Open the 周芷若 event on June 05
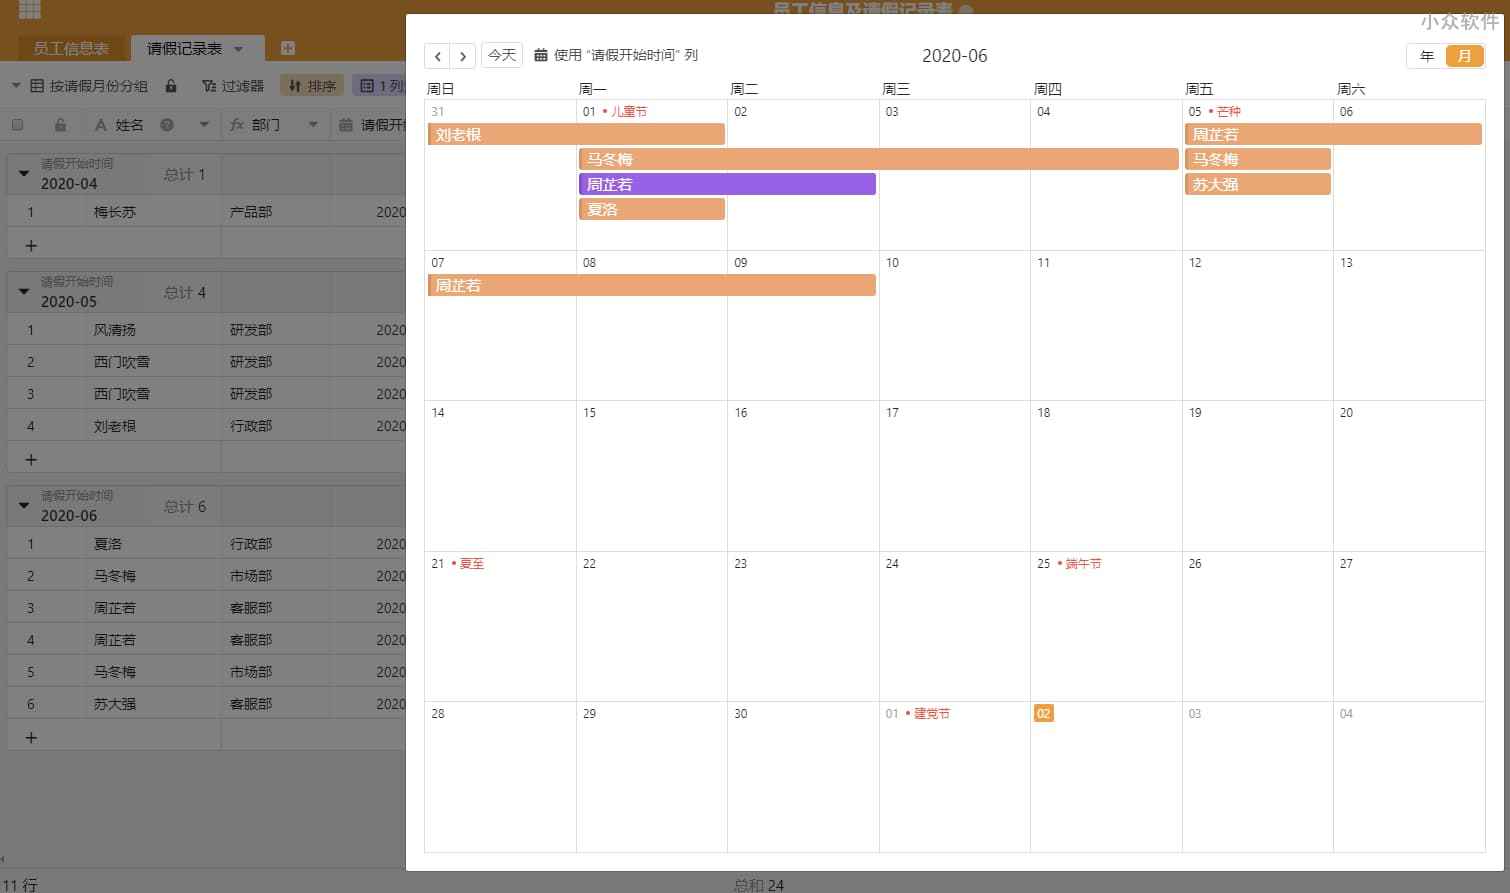 pyautogui.click(x=1333, y=134)
